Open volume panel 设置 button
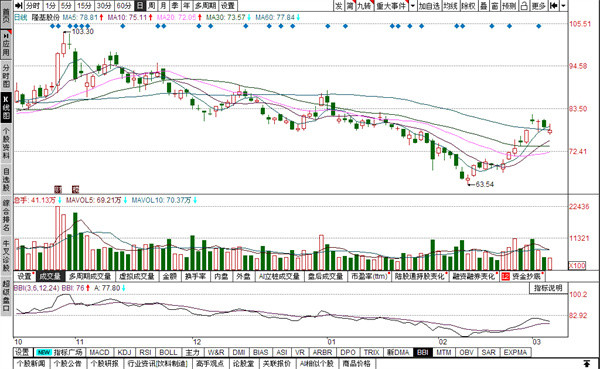Viewport: 600px width, 369px height. (x=24, y=276)
